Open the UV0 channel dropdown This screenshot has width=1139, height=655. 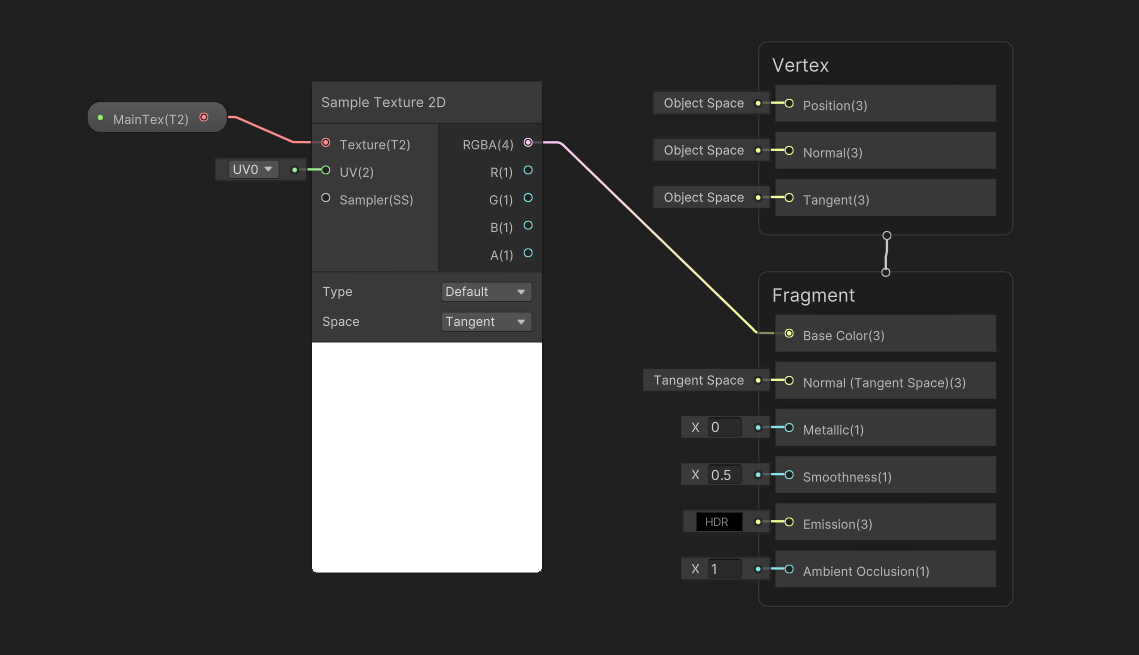pyautogui.click(x=253, y=170)
